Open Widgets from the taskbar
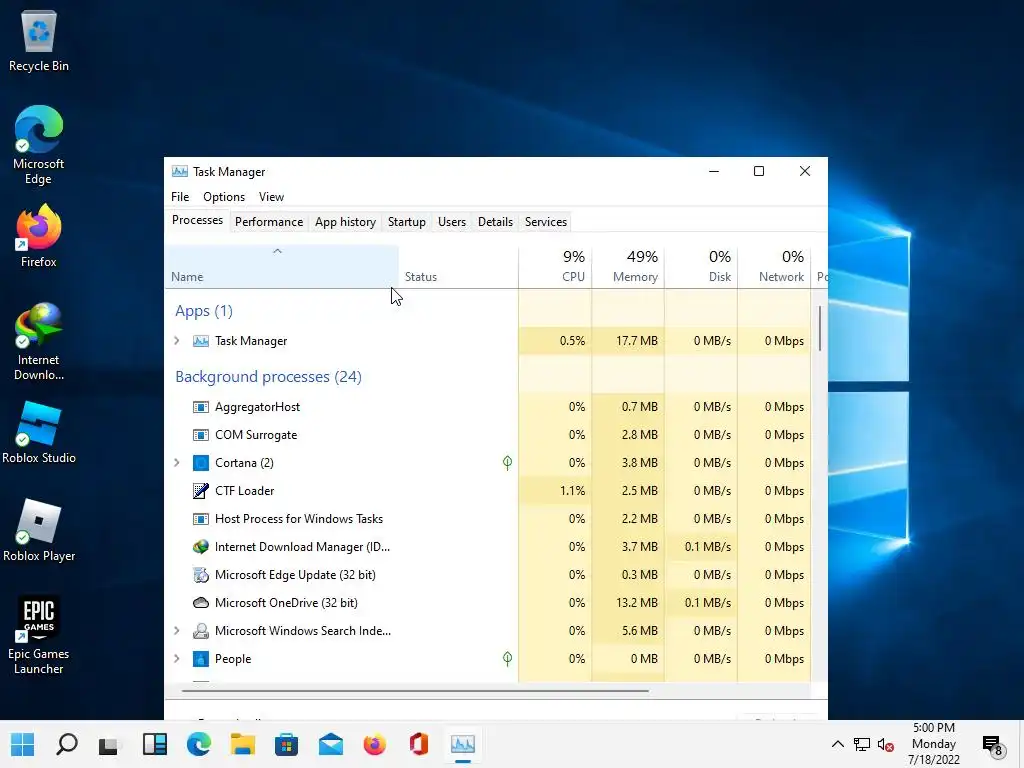Screen dimensions: 1024x768 pyautogui.click(x=155, y=744)
